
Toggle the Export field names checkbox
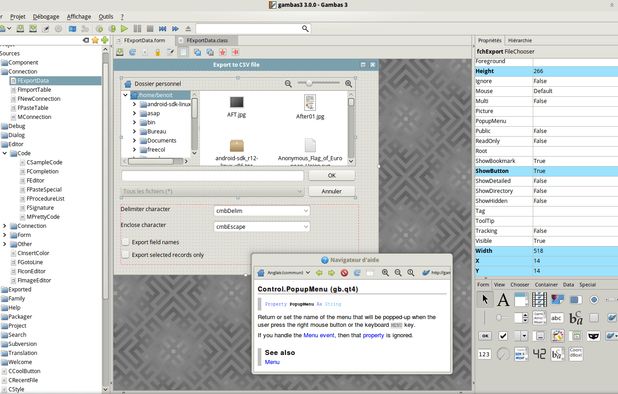(x=126, y=242)
